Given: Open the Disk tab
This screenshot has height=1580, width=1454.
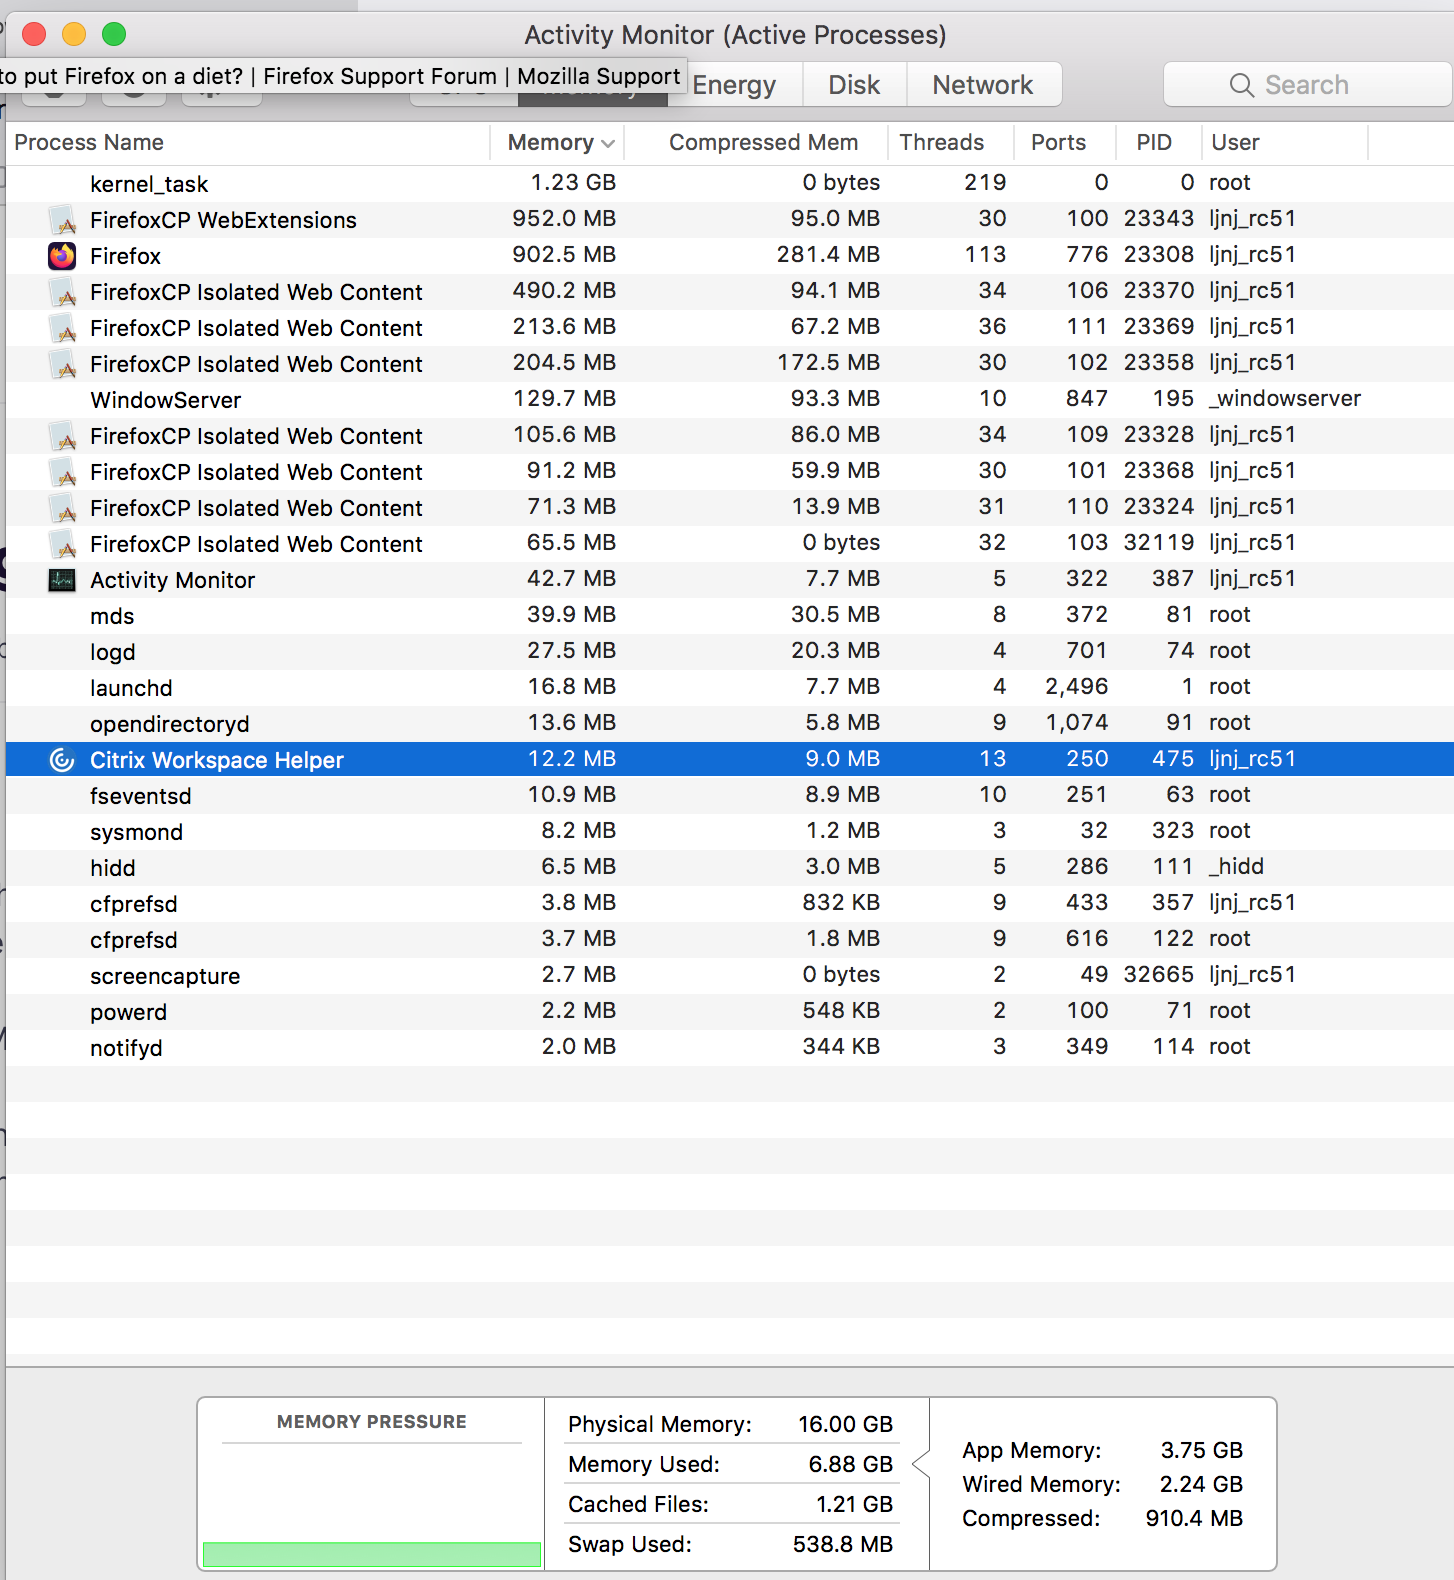Looking at the screenshot, I should point(854,85).
